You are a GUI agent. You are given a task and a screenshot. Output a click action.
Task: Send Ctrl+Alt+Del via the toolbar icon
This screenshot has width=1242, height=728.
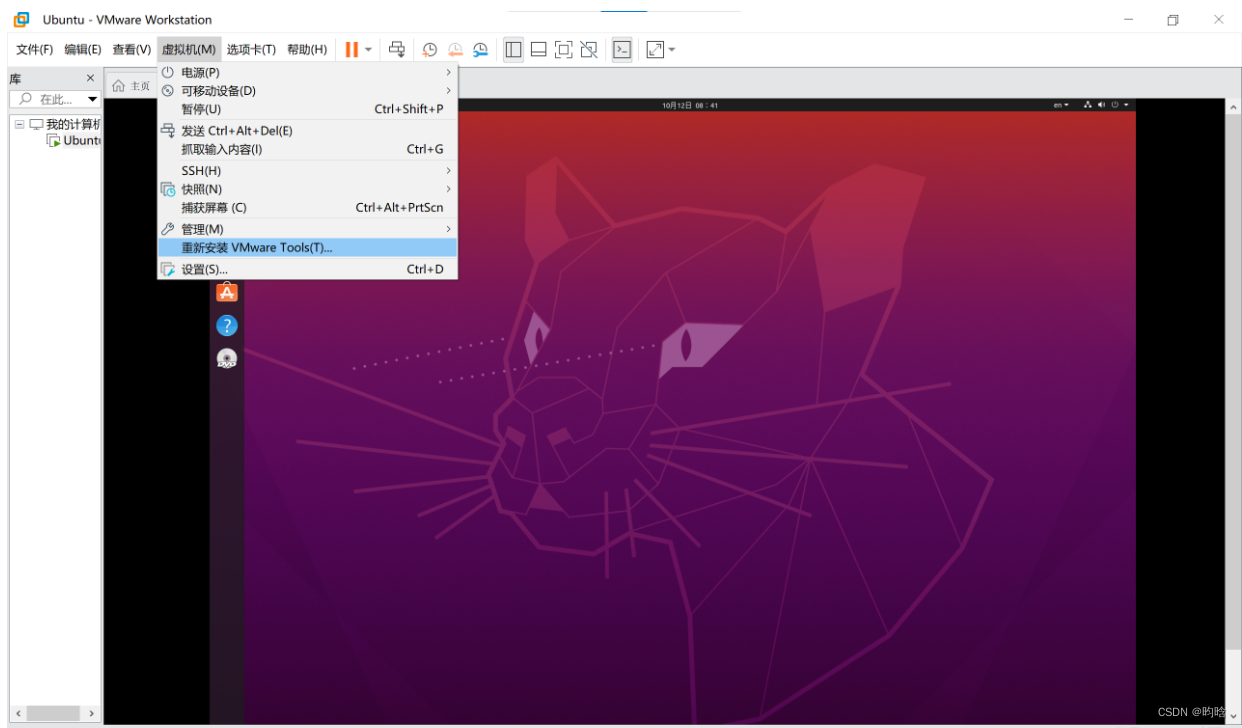coord(397,49)
